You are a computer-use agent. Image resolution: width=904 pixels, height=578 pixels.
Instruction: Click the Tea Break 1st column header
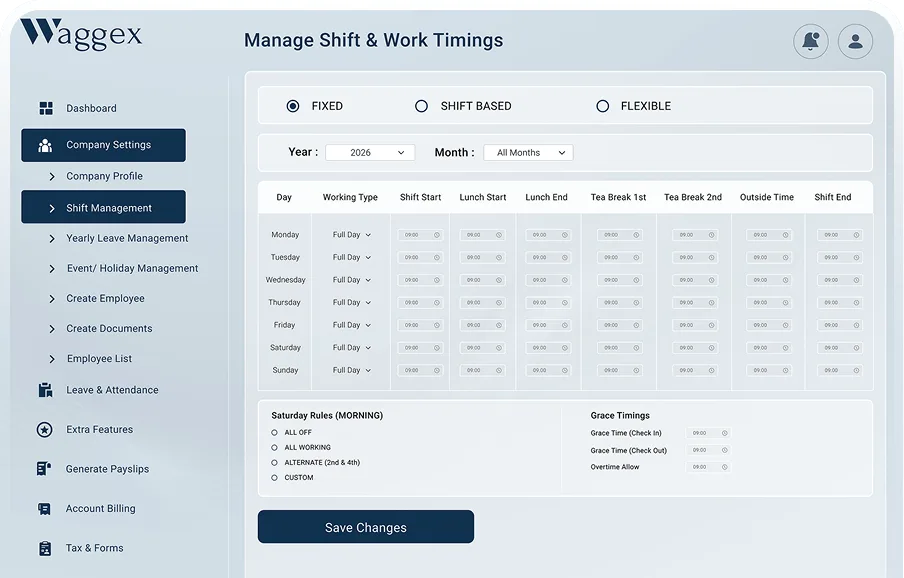[618, 197]
